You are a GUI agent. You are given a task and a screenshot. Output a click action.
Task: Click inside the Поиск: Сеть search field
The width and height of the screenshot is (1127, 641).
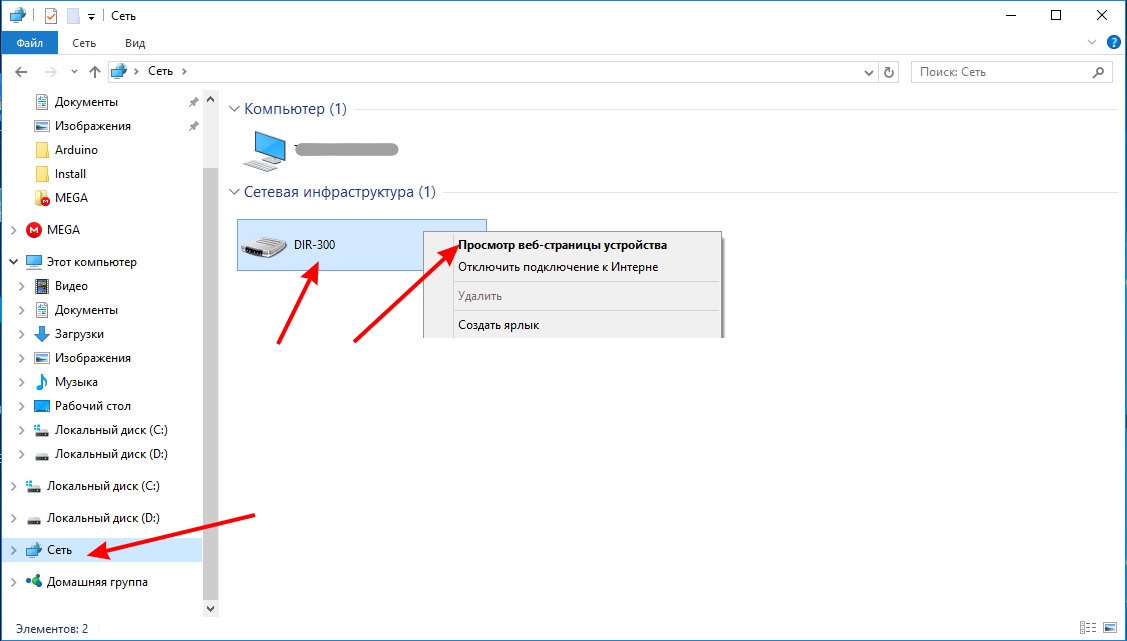coord(1000,71)
